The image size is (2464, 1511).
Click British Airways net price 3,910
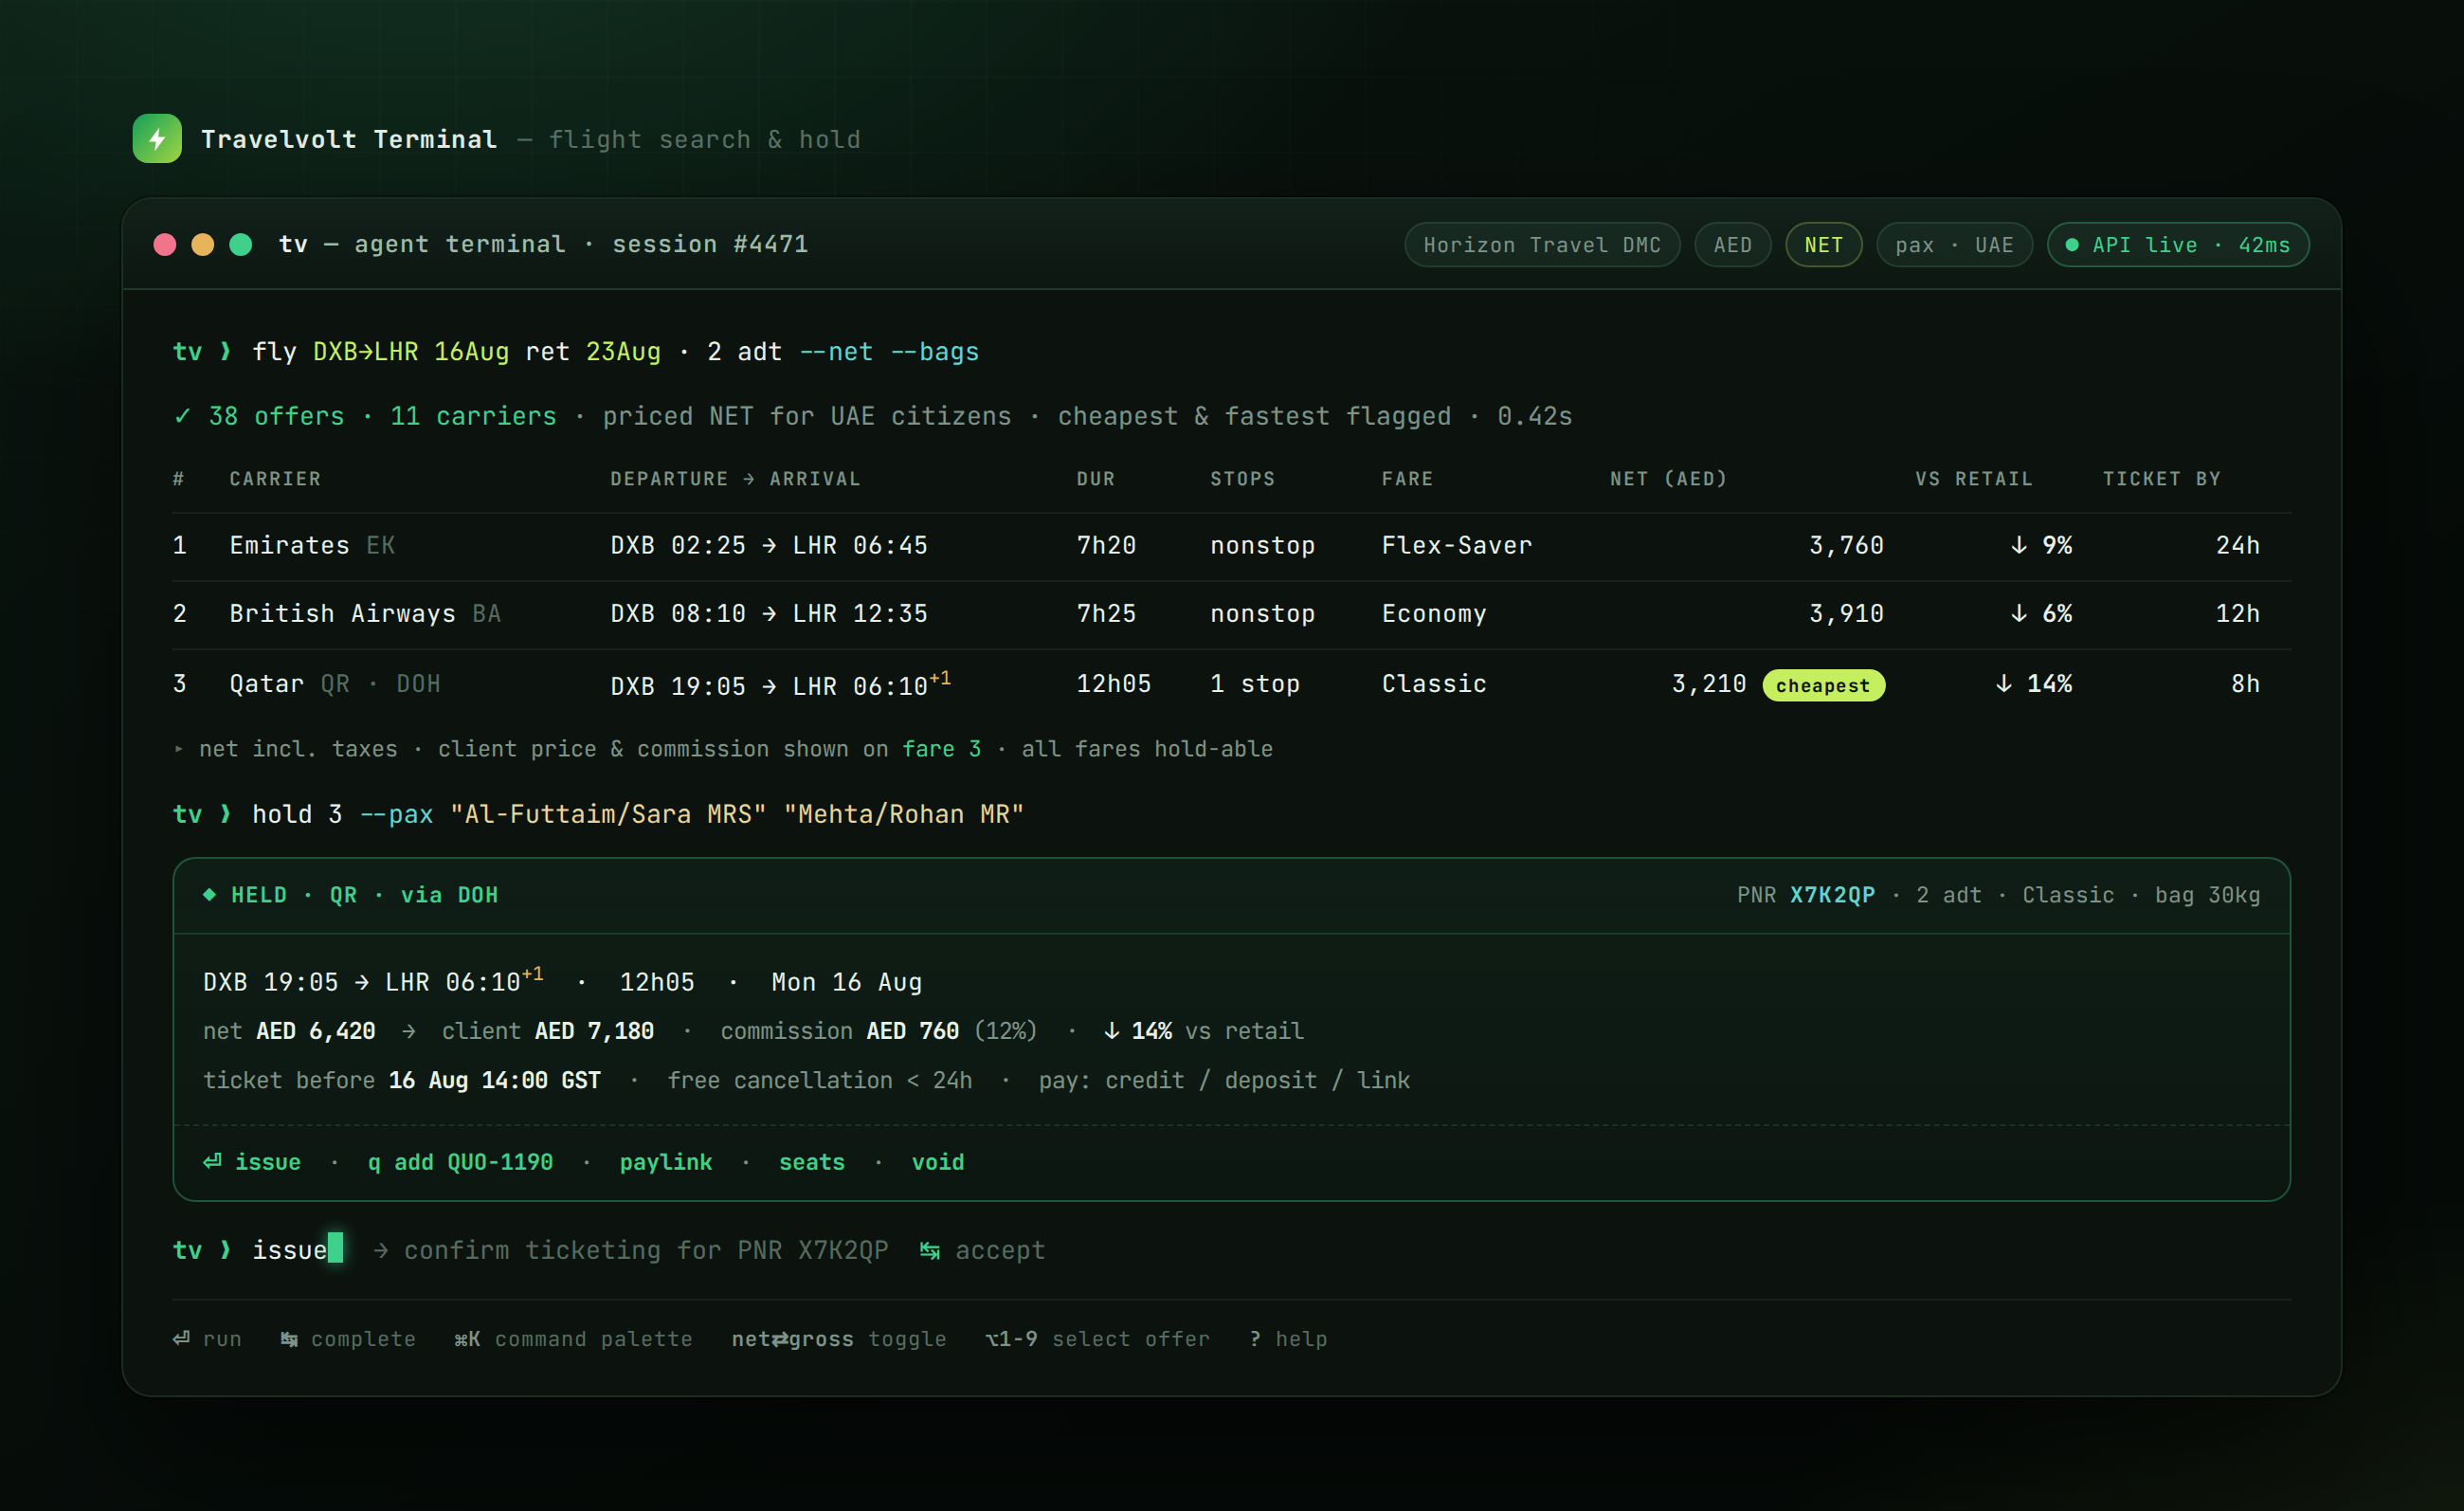tap(1846, 614)
